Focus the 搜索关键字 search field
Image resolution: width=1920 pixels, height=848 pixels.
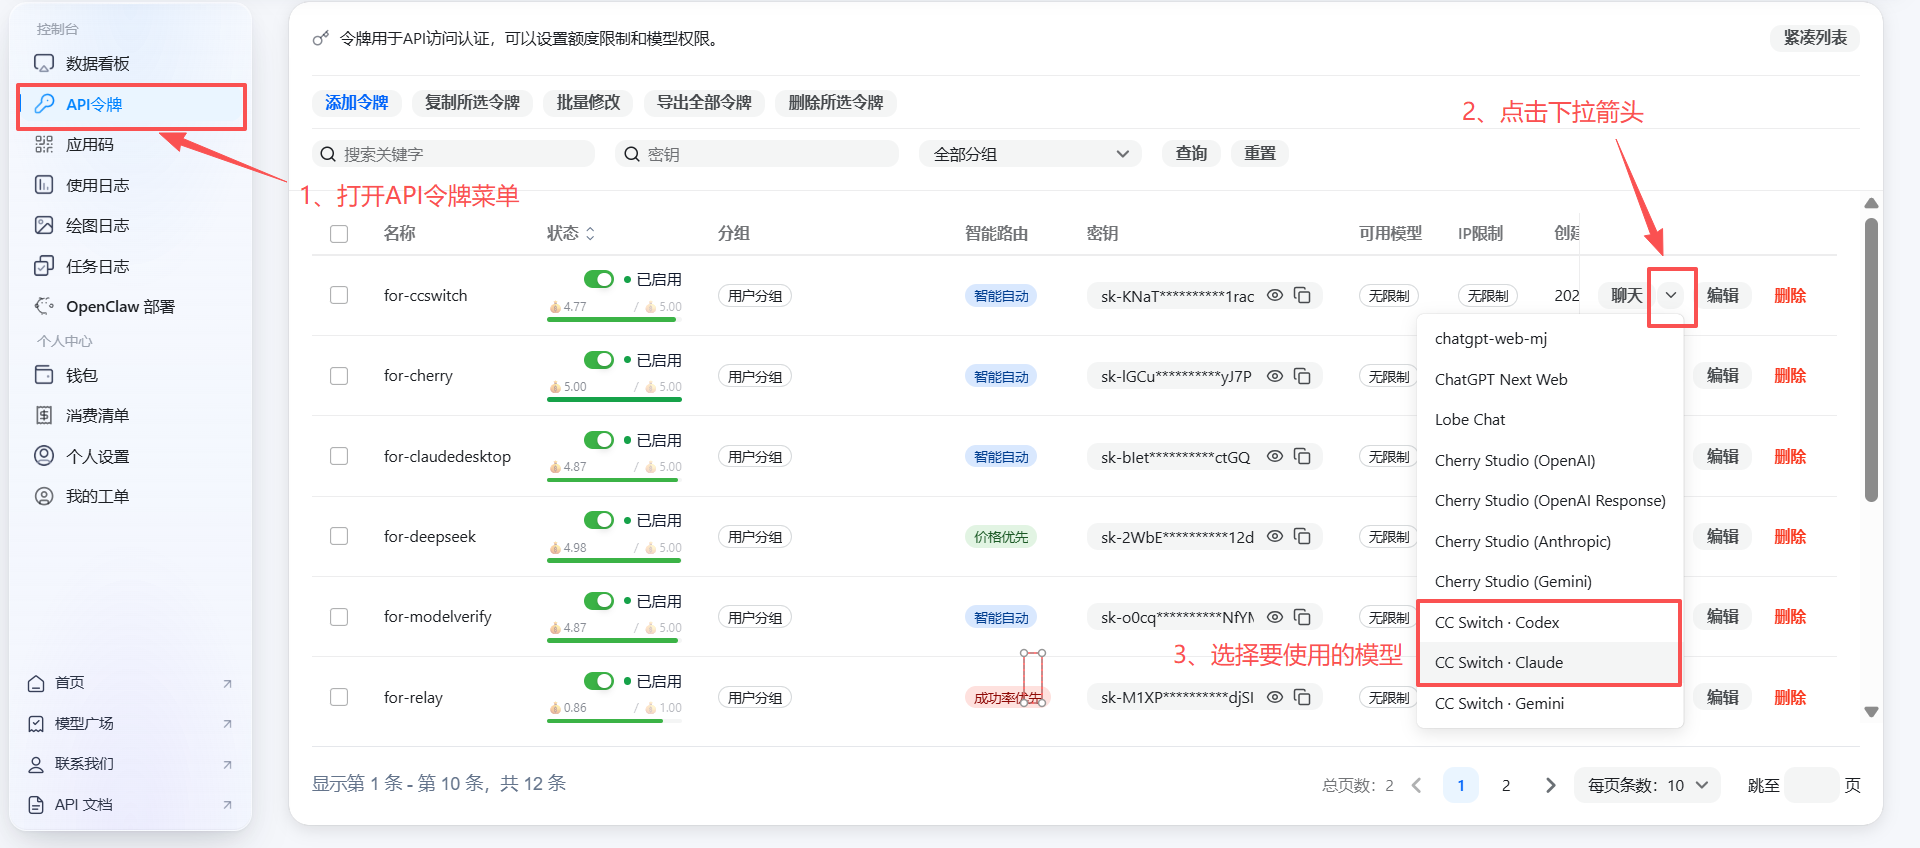pos(454,154)
